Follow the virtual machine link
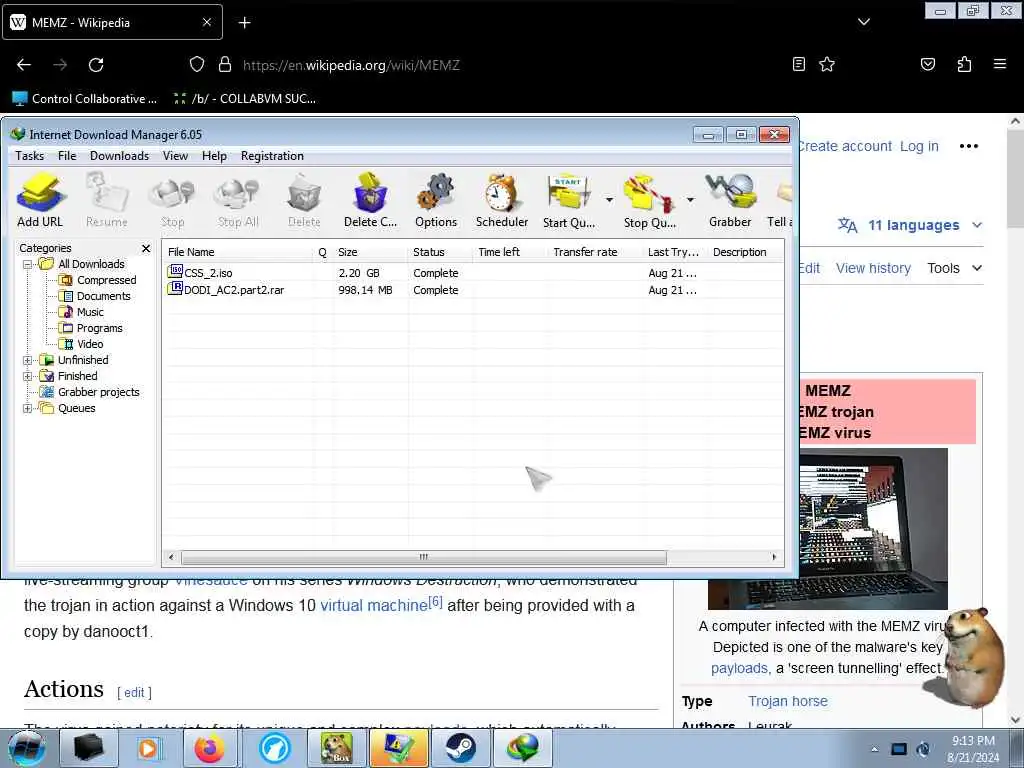Viewport: 1024px width, 768px height. [374, 605]
